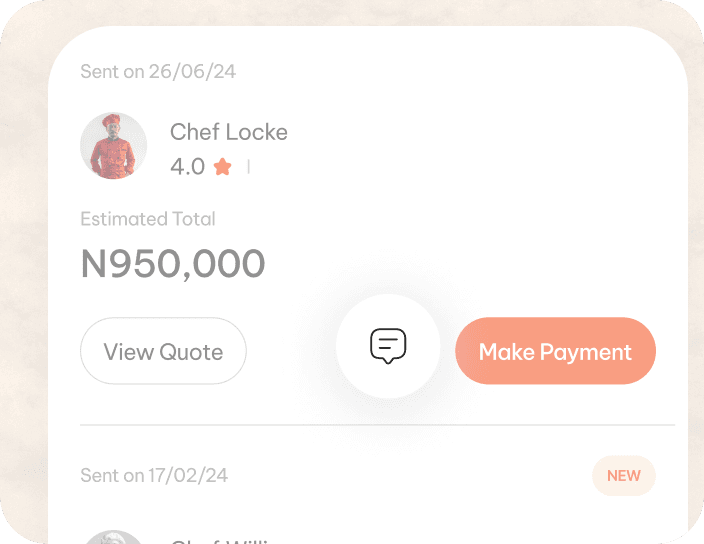Click the 4.0 rating value
The image size is (704, 544).
[x=187, y=167]
